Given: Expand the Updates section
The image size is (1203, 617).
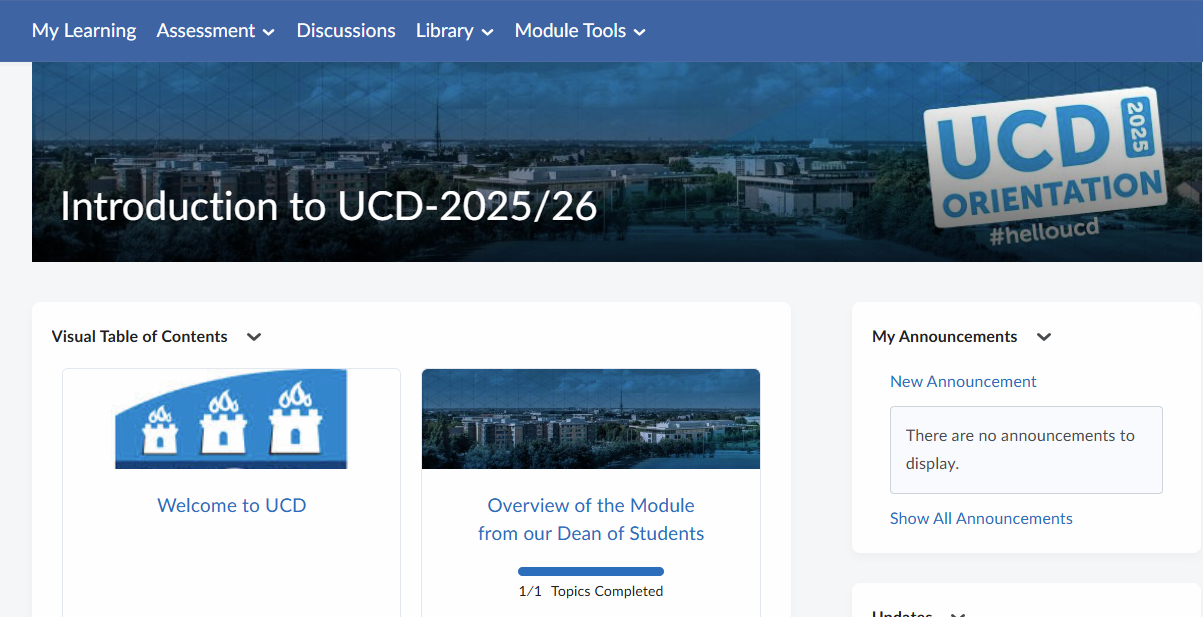Looking at the screenshot, I should (957, 612).
